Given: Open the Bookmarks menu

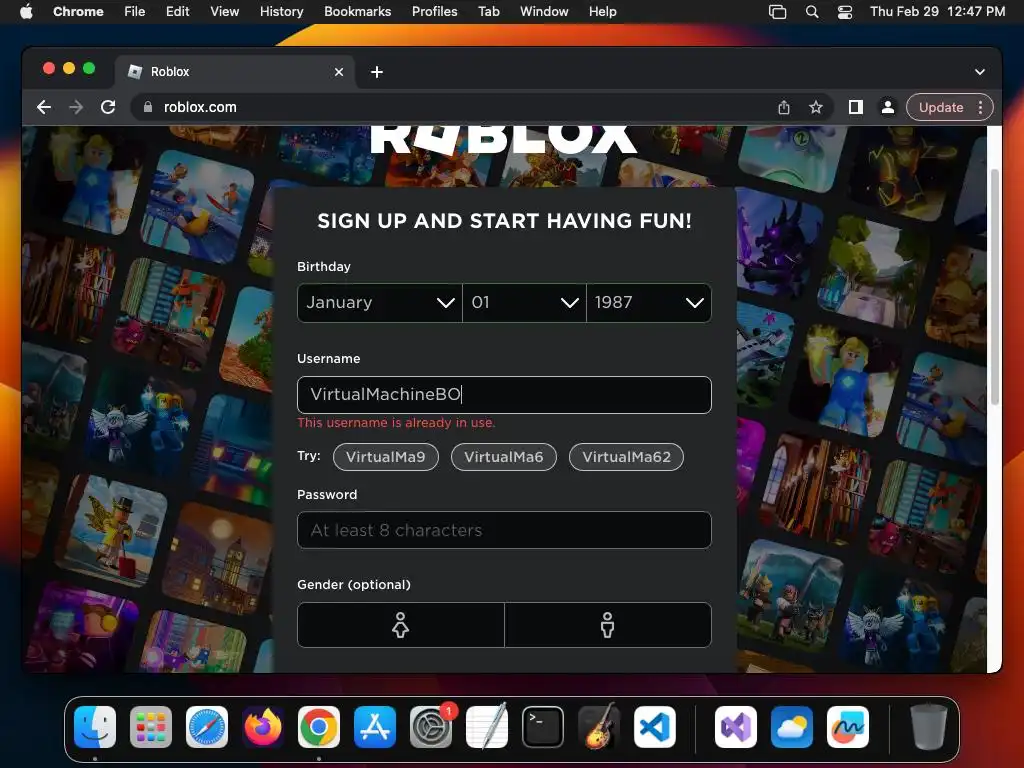Looking at the screenshot, I should (x=357, y=11).
